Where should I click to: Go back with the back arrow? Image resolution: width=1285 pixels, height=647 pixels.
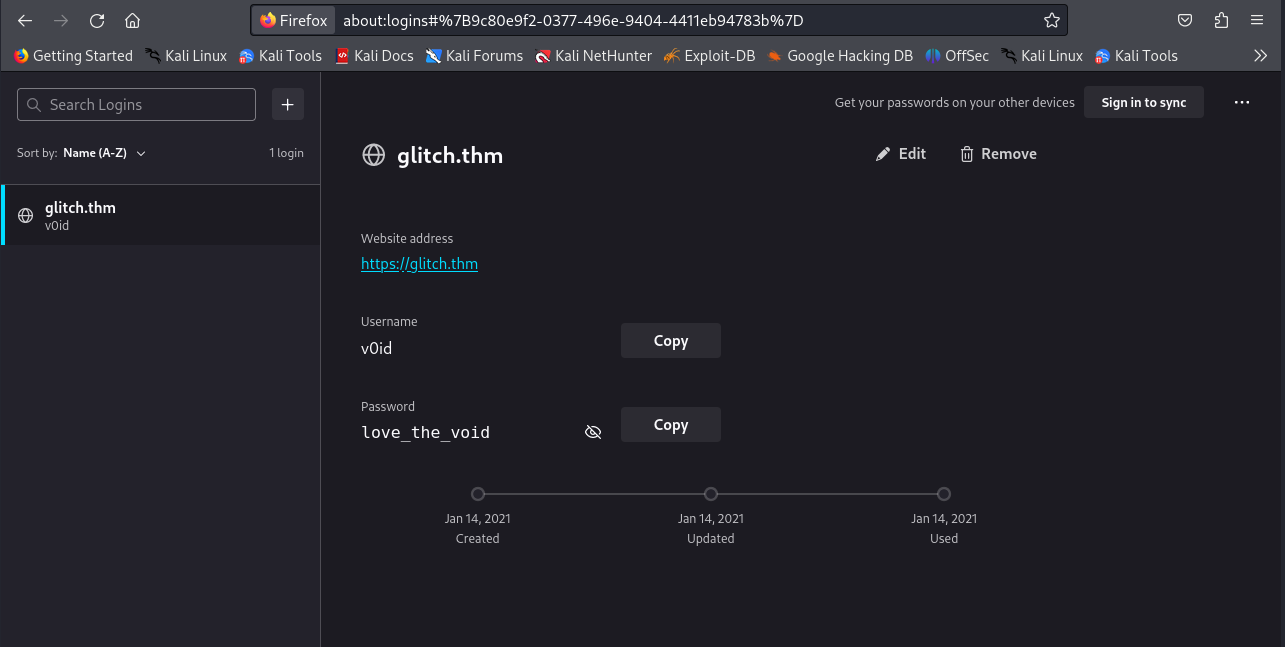click(26, 21)
